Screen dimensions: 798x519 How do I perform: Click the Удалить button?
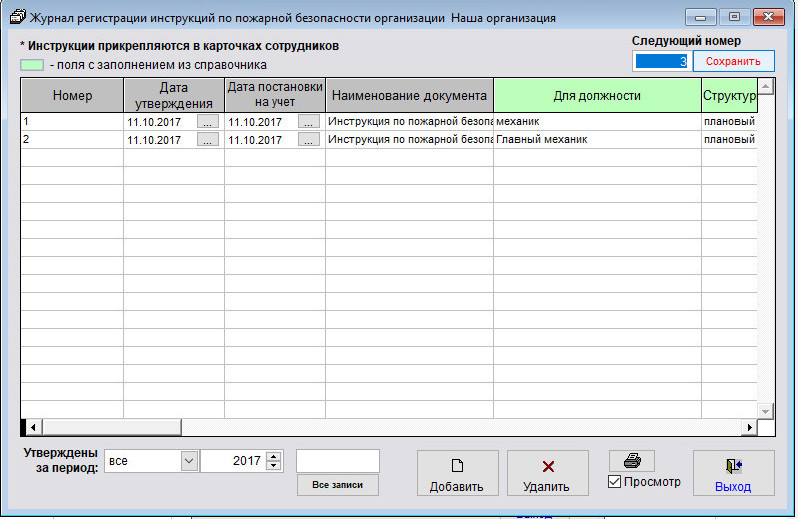[x=548, y=473]
